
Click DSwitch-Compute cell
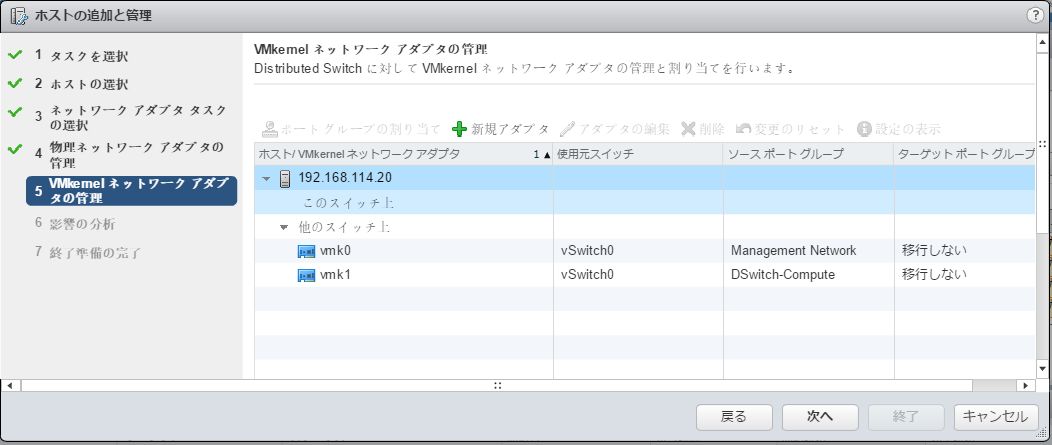pyautogui.click(x=783, y=275)
